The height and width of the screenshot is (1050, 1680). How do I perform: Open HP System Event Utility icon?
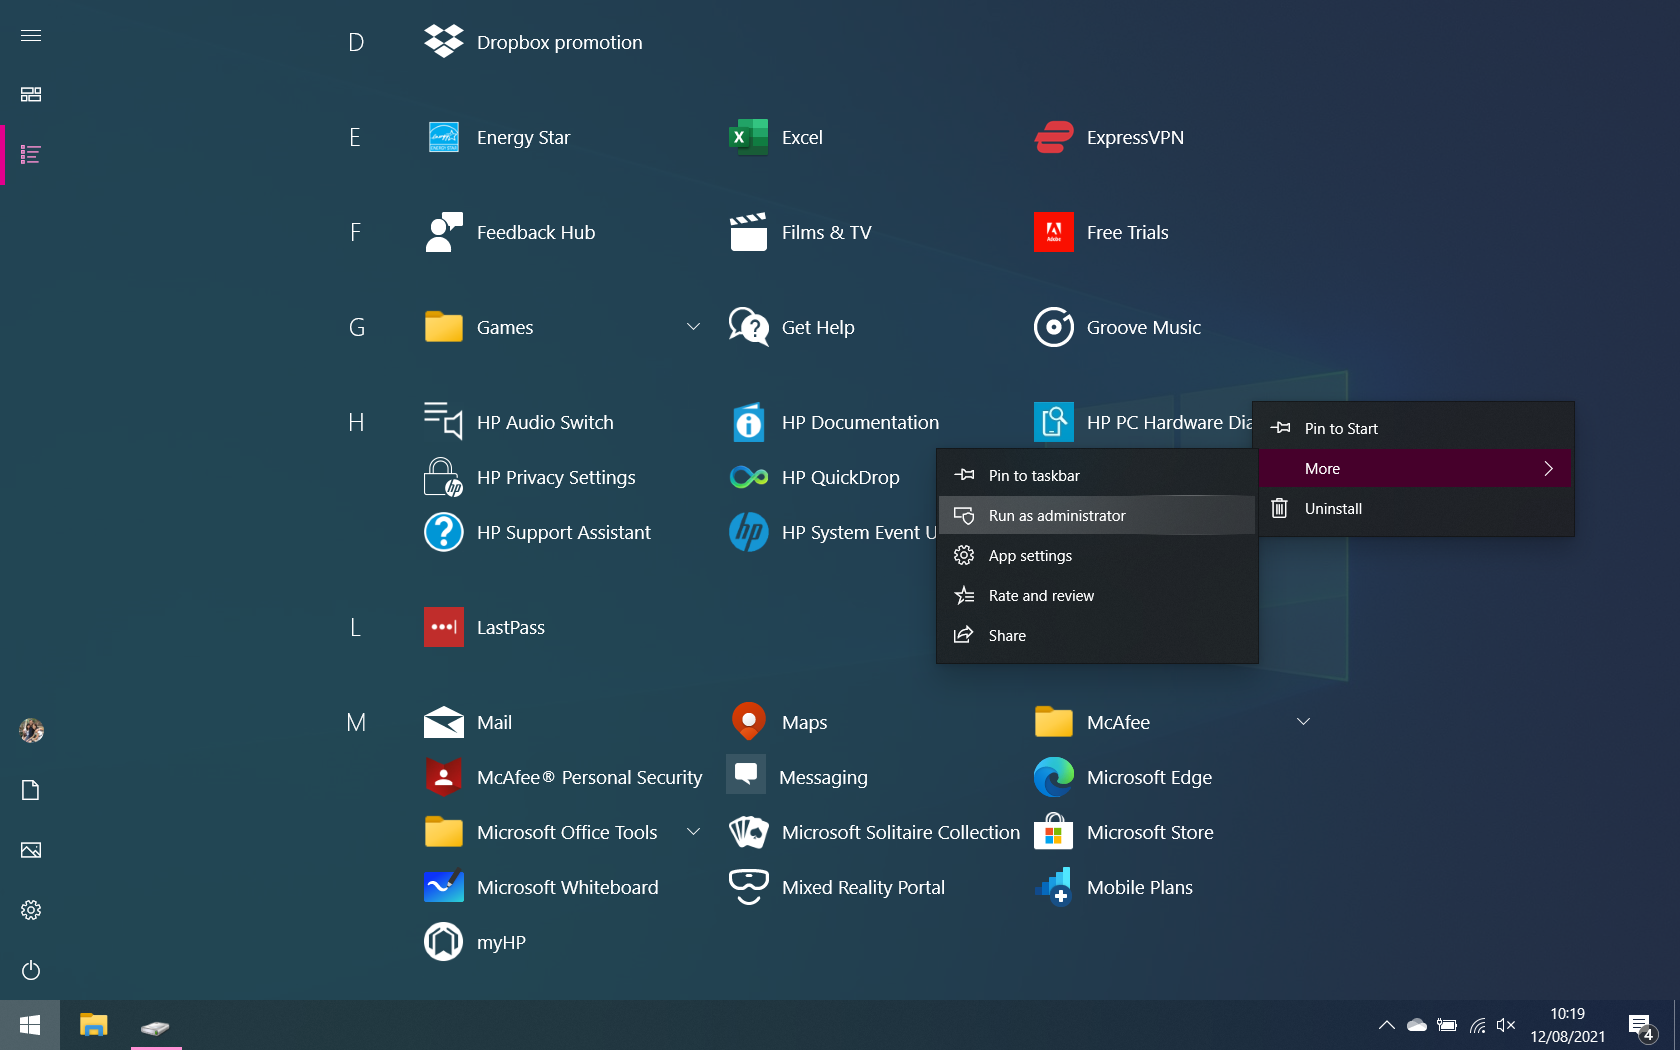point(748,532)
